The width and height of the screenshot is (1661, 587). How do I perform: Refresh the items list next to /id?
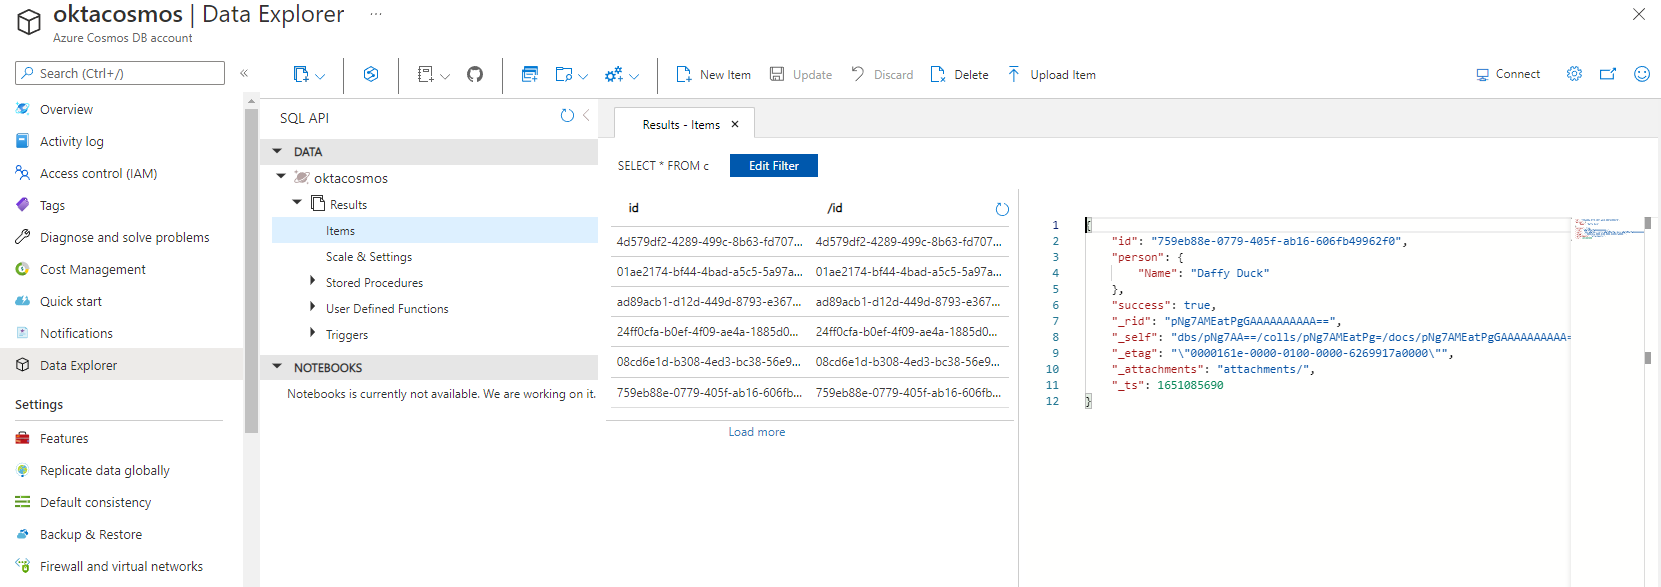tap(1002, 209)
